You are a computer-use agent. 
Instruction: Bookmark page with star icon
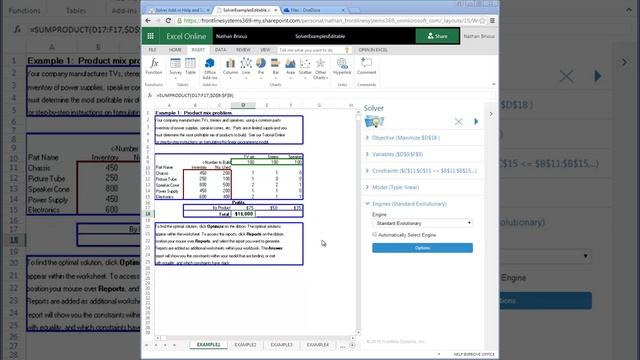(x=482, y=20)
